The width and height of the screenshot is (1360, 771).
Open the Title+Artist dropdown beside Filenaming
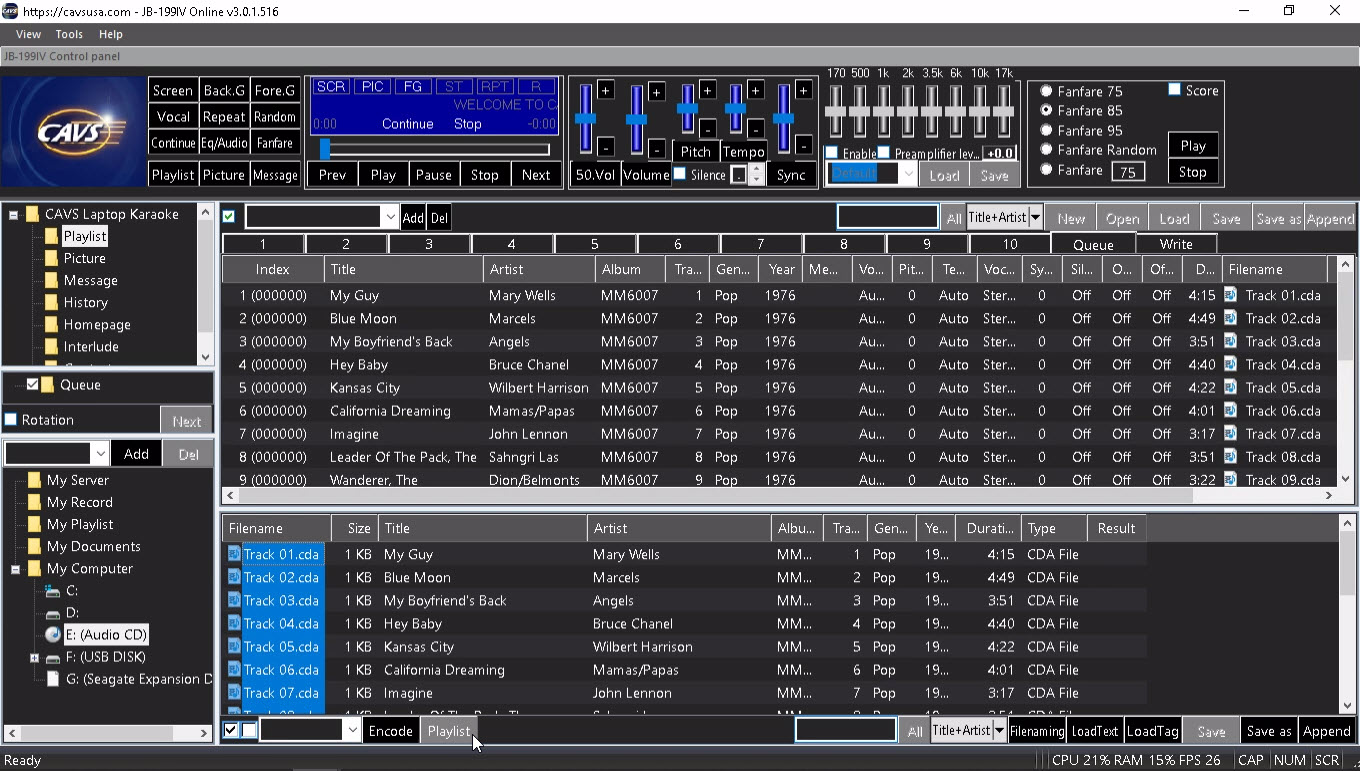tap(998, 731)
